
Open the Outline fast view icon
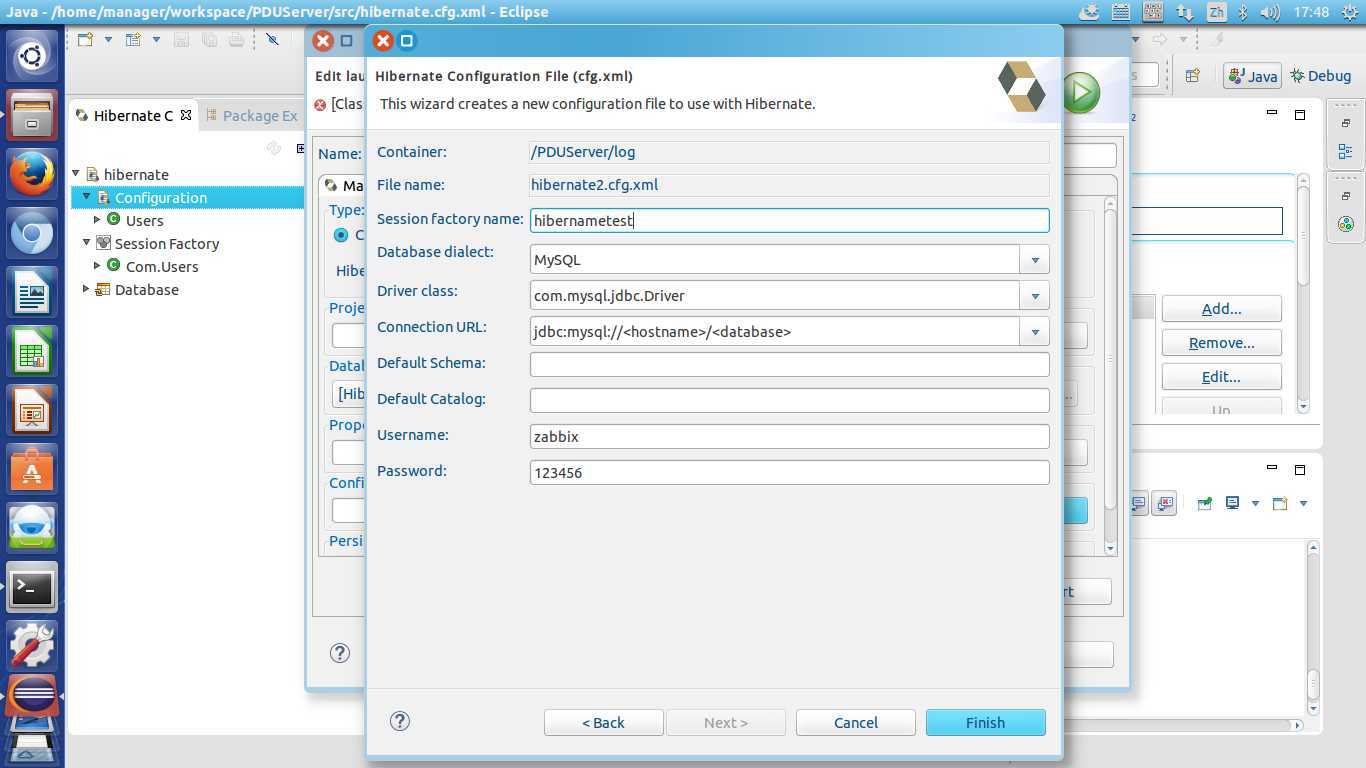point(1345,152)
